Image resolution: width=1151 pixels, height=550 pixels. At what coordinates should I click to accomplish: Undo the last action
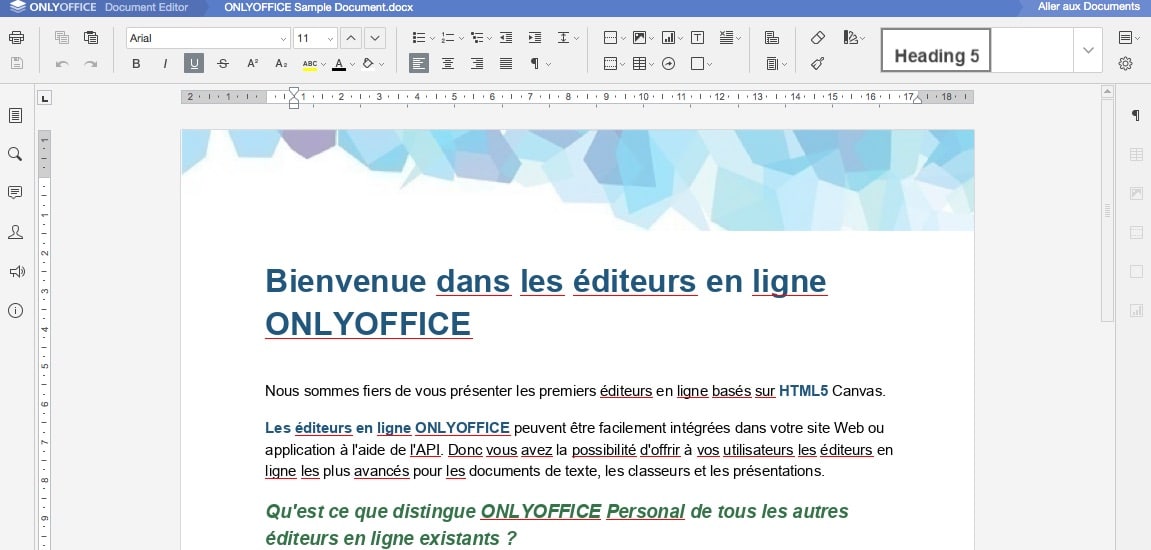[x=62, y=64]
